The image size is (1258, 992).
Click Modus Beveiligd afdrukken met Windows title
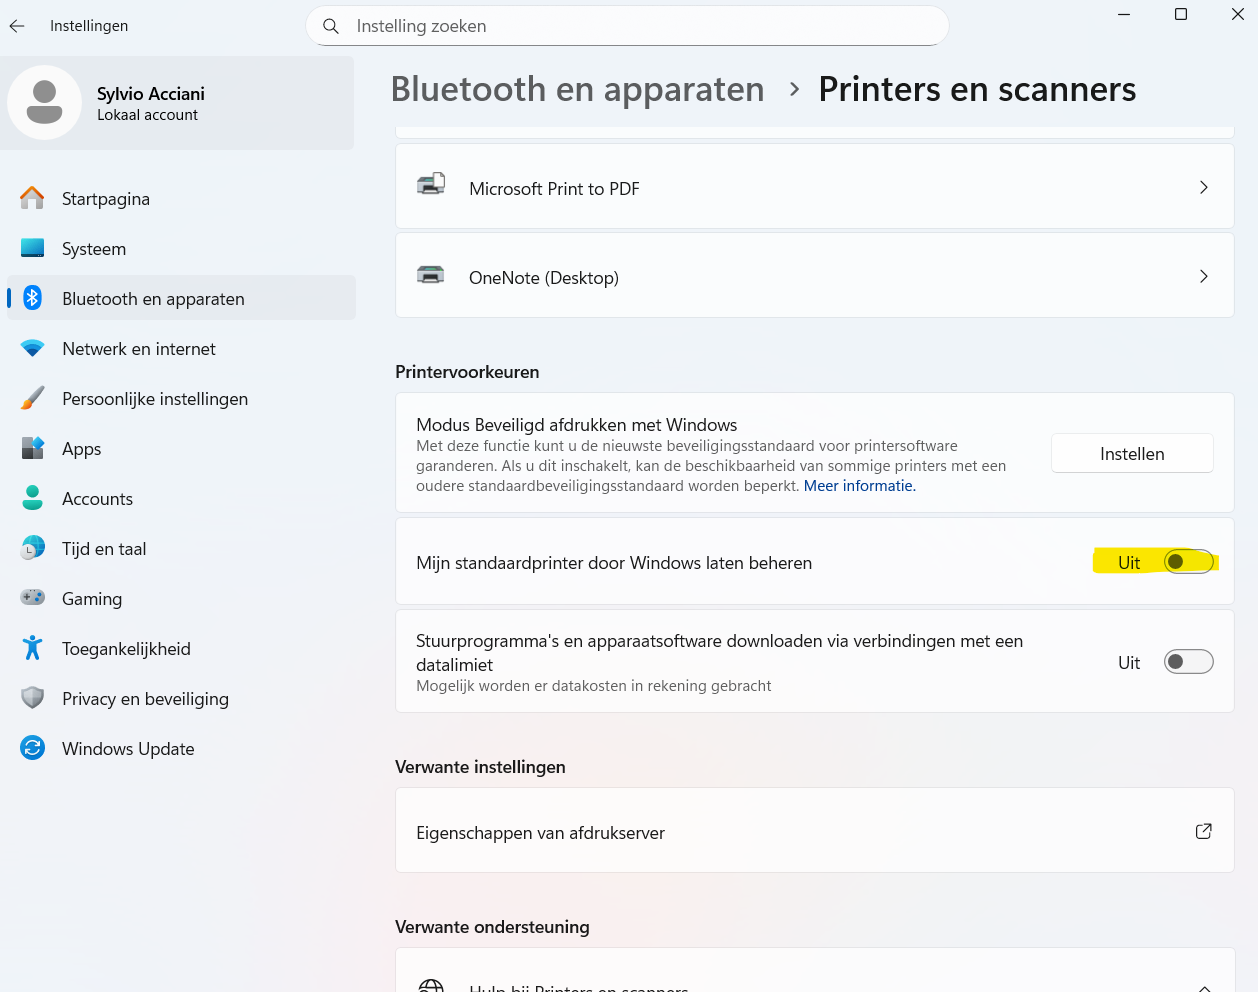[577, 425]
